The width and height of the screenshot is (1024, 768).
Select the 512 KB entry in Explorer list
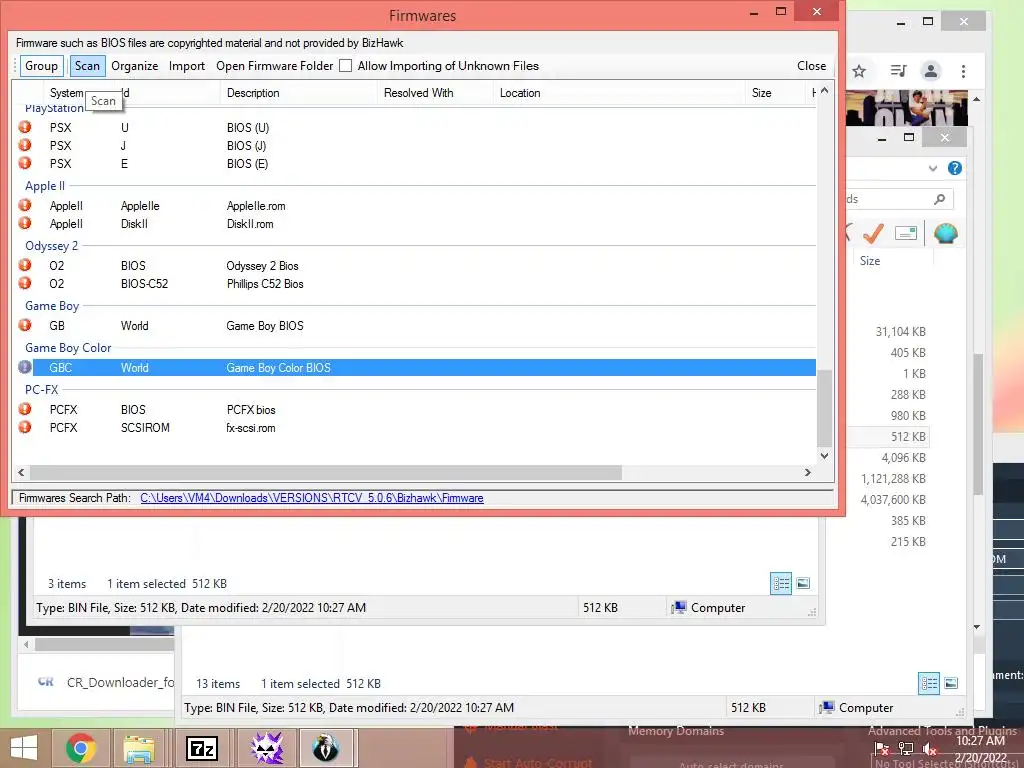[908, 436]
